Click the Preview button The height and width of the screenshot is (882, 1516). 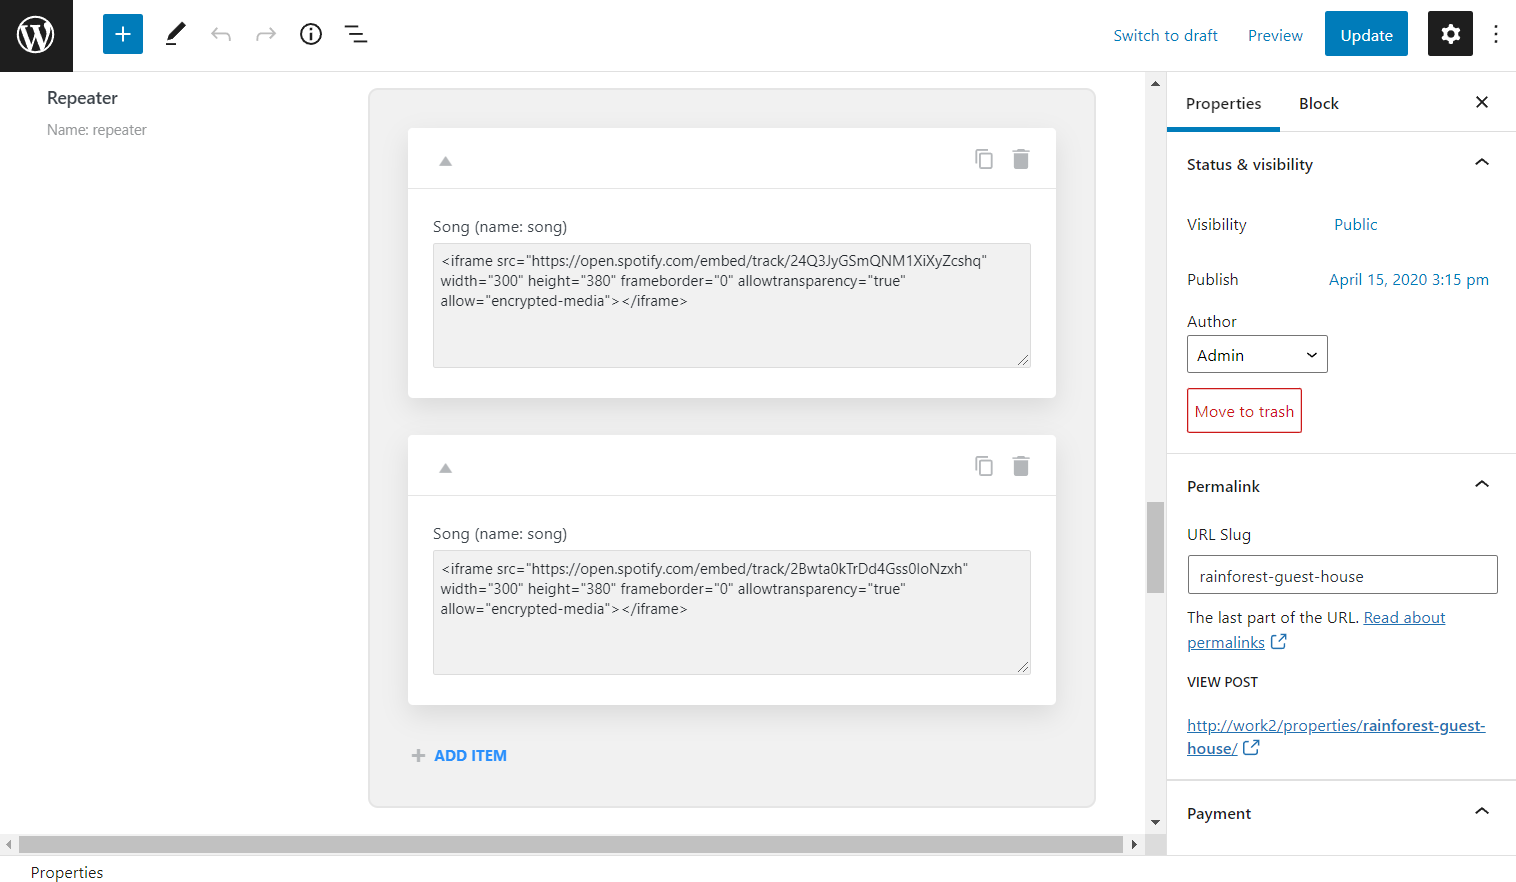(x=1275, y=35)
